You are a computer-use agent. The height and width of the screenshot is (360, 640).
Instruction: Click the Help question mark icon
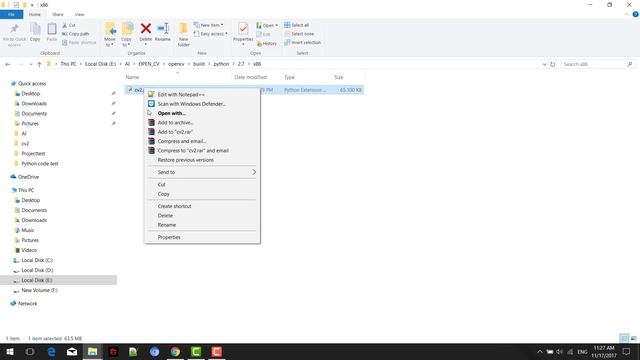635,14
